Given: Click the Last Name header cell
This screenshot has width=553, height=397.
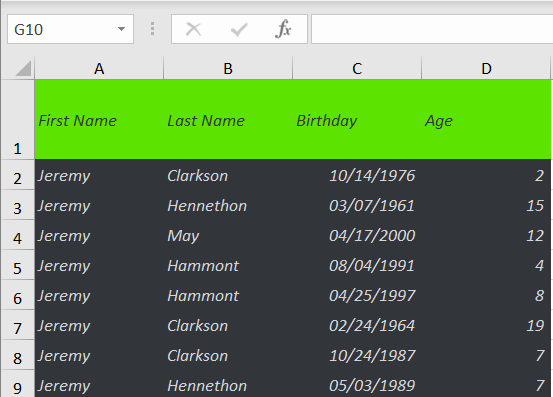Looking at the screenshot, I should tap(228, 120).
